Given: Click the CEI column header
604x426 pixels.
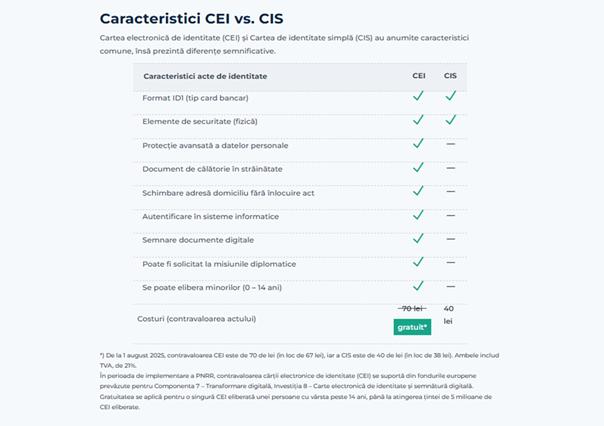Looking at the screenshot, I should pyautogui.click(x=419, y=75).
